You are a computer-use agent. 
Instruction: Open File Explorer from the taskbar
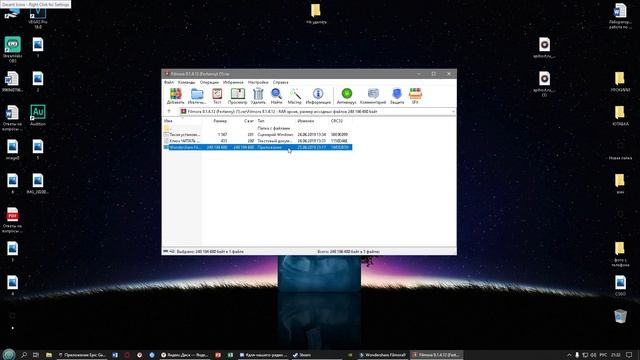[x=49, y=355]
